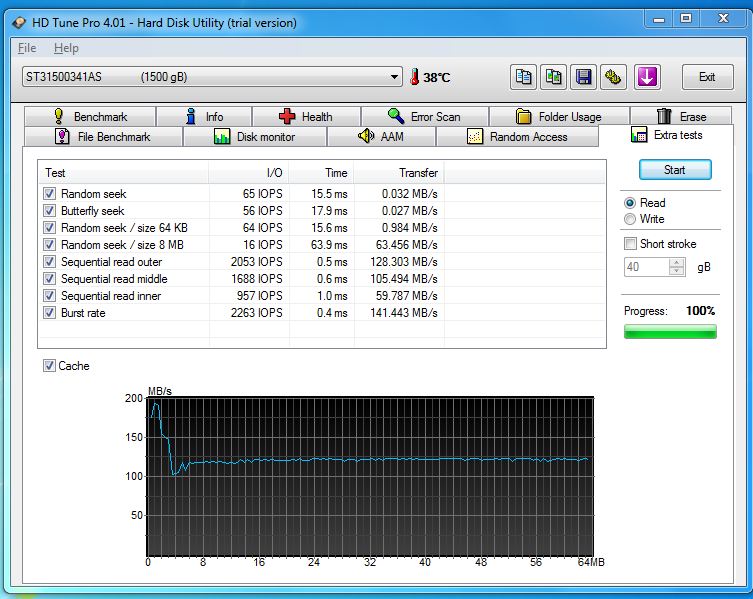The image size is (753, 599).
Task: Open the Health tab
Action: click(306, 117)
